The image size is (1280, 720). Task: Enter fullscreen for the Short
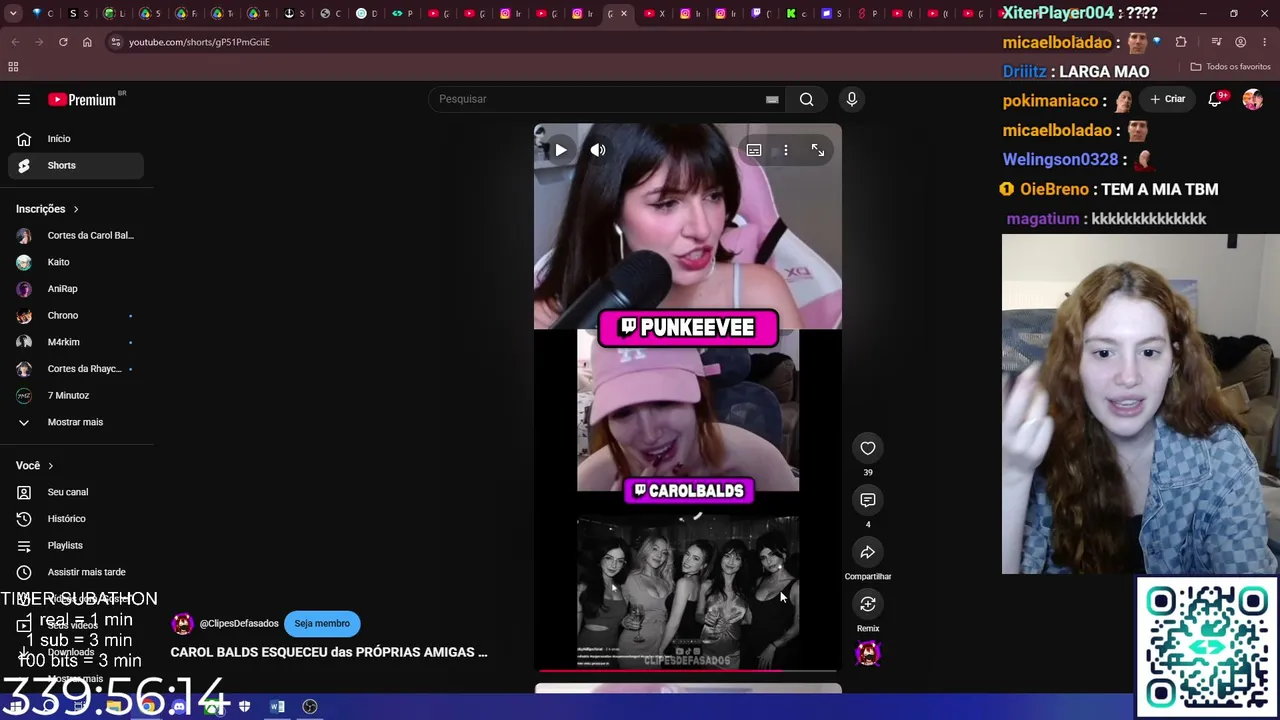(818, 150)
